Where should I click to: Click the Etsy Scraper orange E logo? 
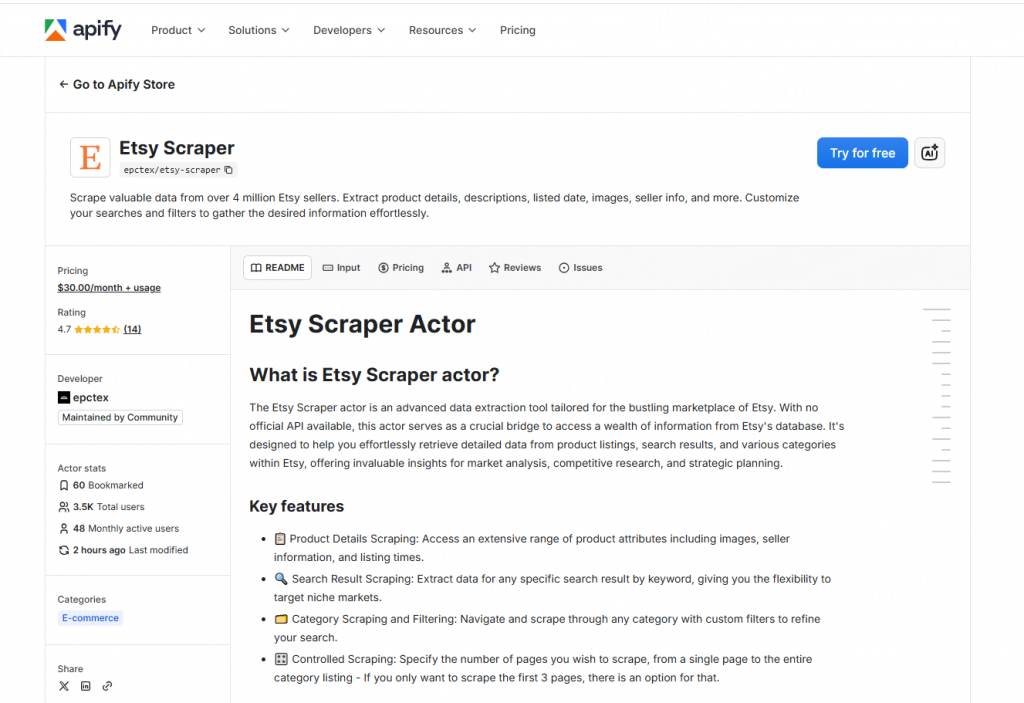pyautogui.click(x=90, y=158)
